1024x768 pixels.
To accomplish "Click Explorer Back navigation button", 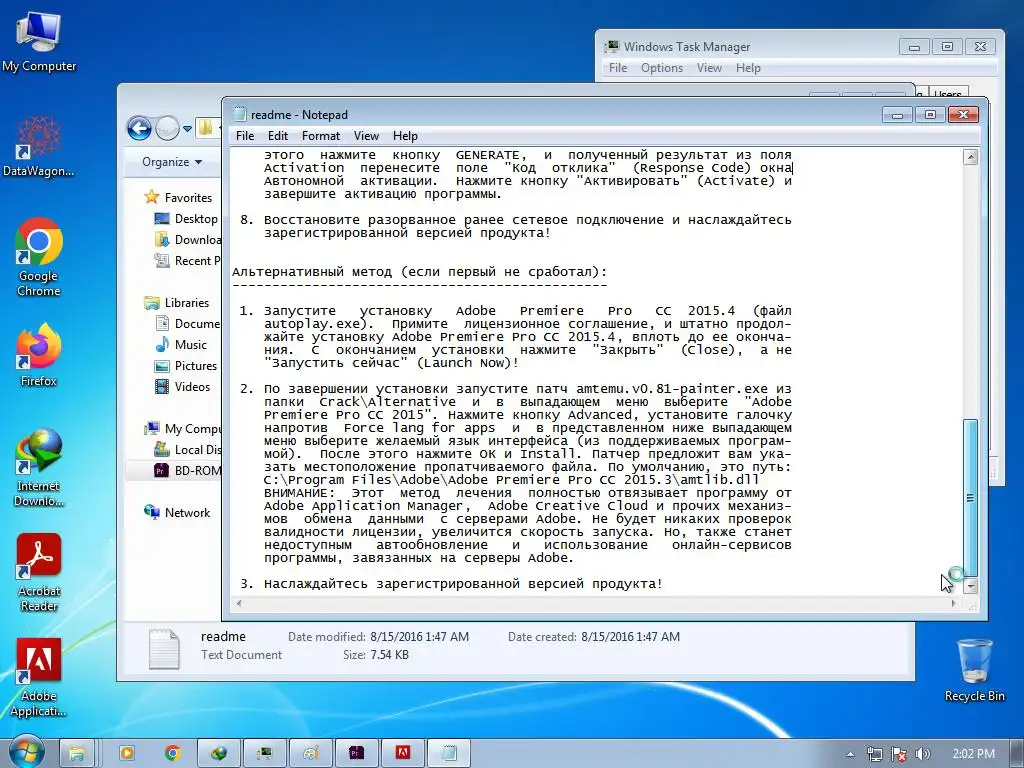I will click(x=139, y=128).
